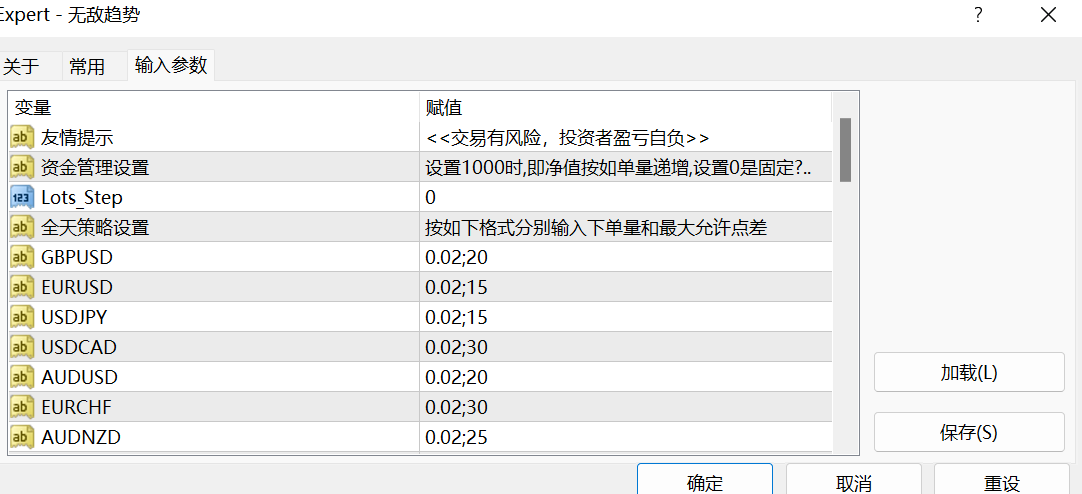Click the string icon beside AUDNZD

[22, 437]
